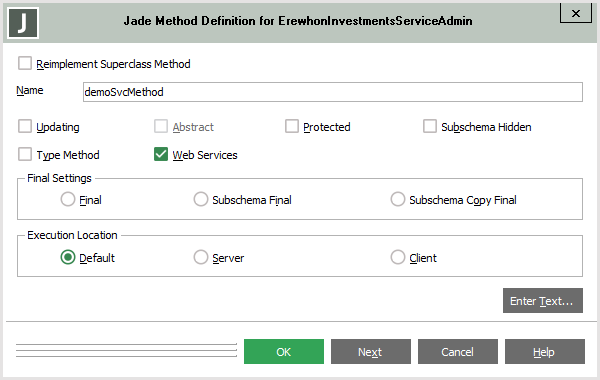Enable Subschema Hidden checkbox

click(x=430, y=126)
